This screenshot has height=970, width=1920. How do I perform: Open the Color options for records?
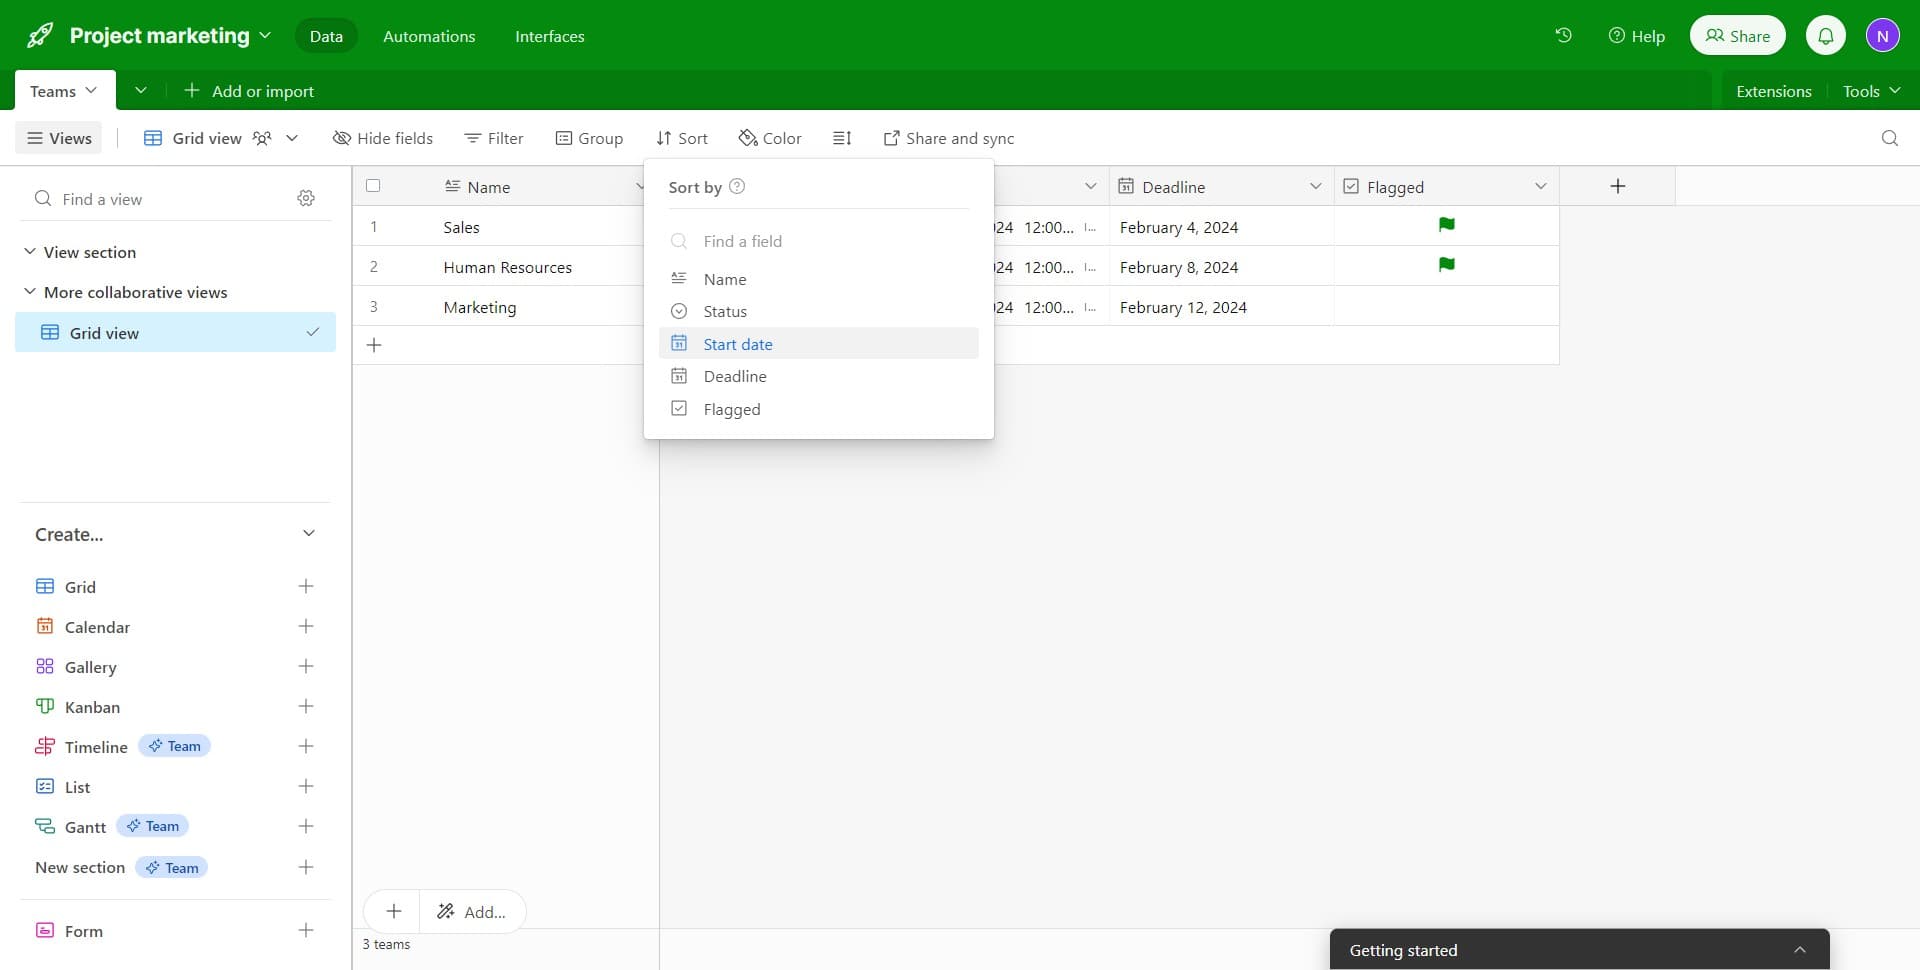770,138
